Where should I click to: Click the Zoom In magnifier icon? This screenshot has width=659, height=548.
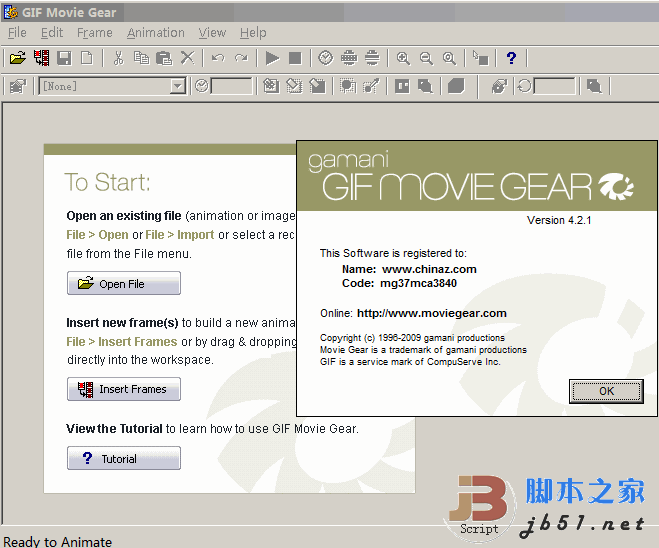coord(403,58)
